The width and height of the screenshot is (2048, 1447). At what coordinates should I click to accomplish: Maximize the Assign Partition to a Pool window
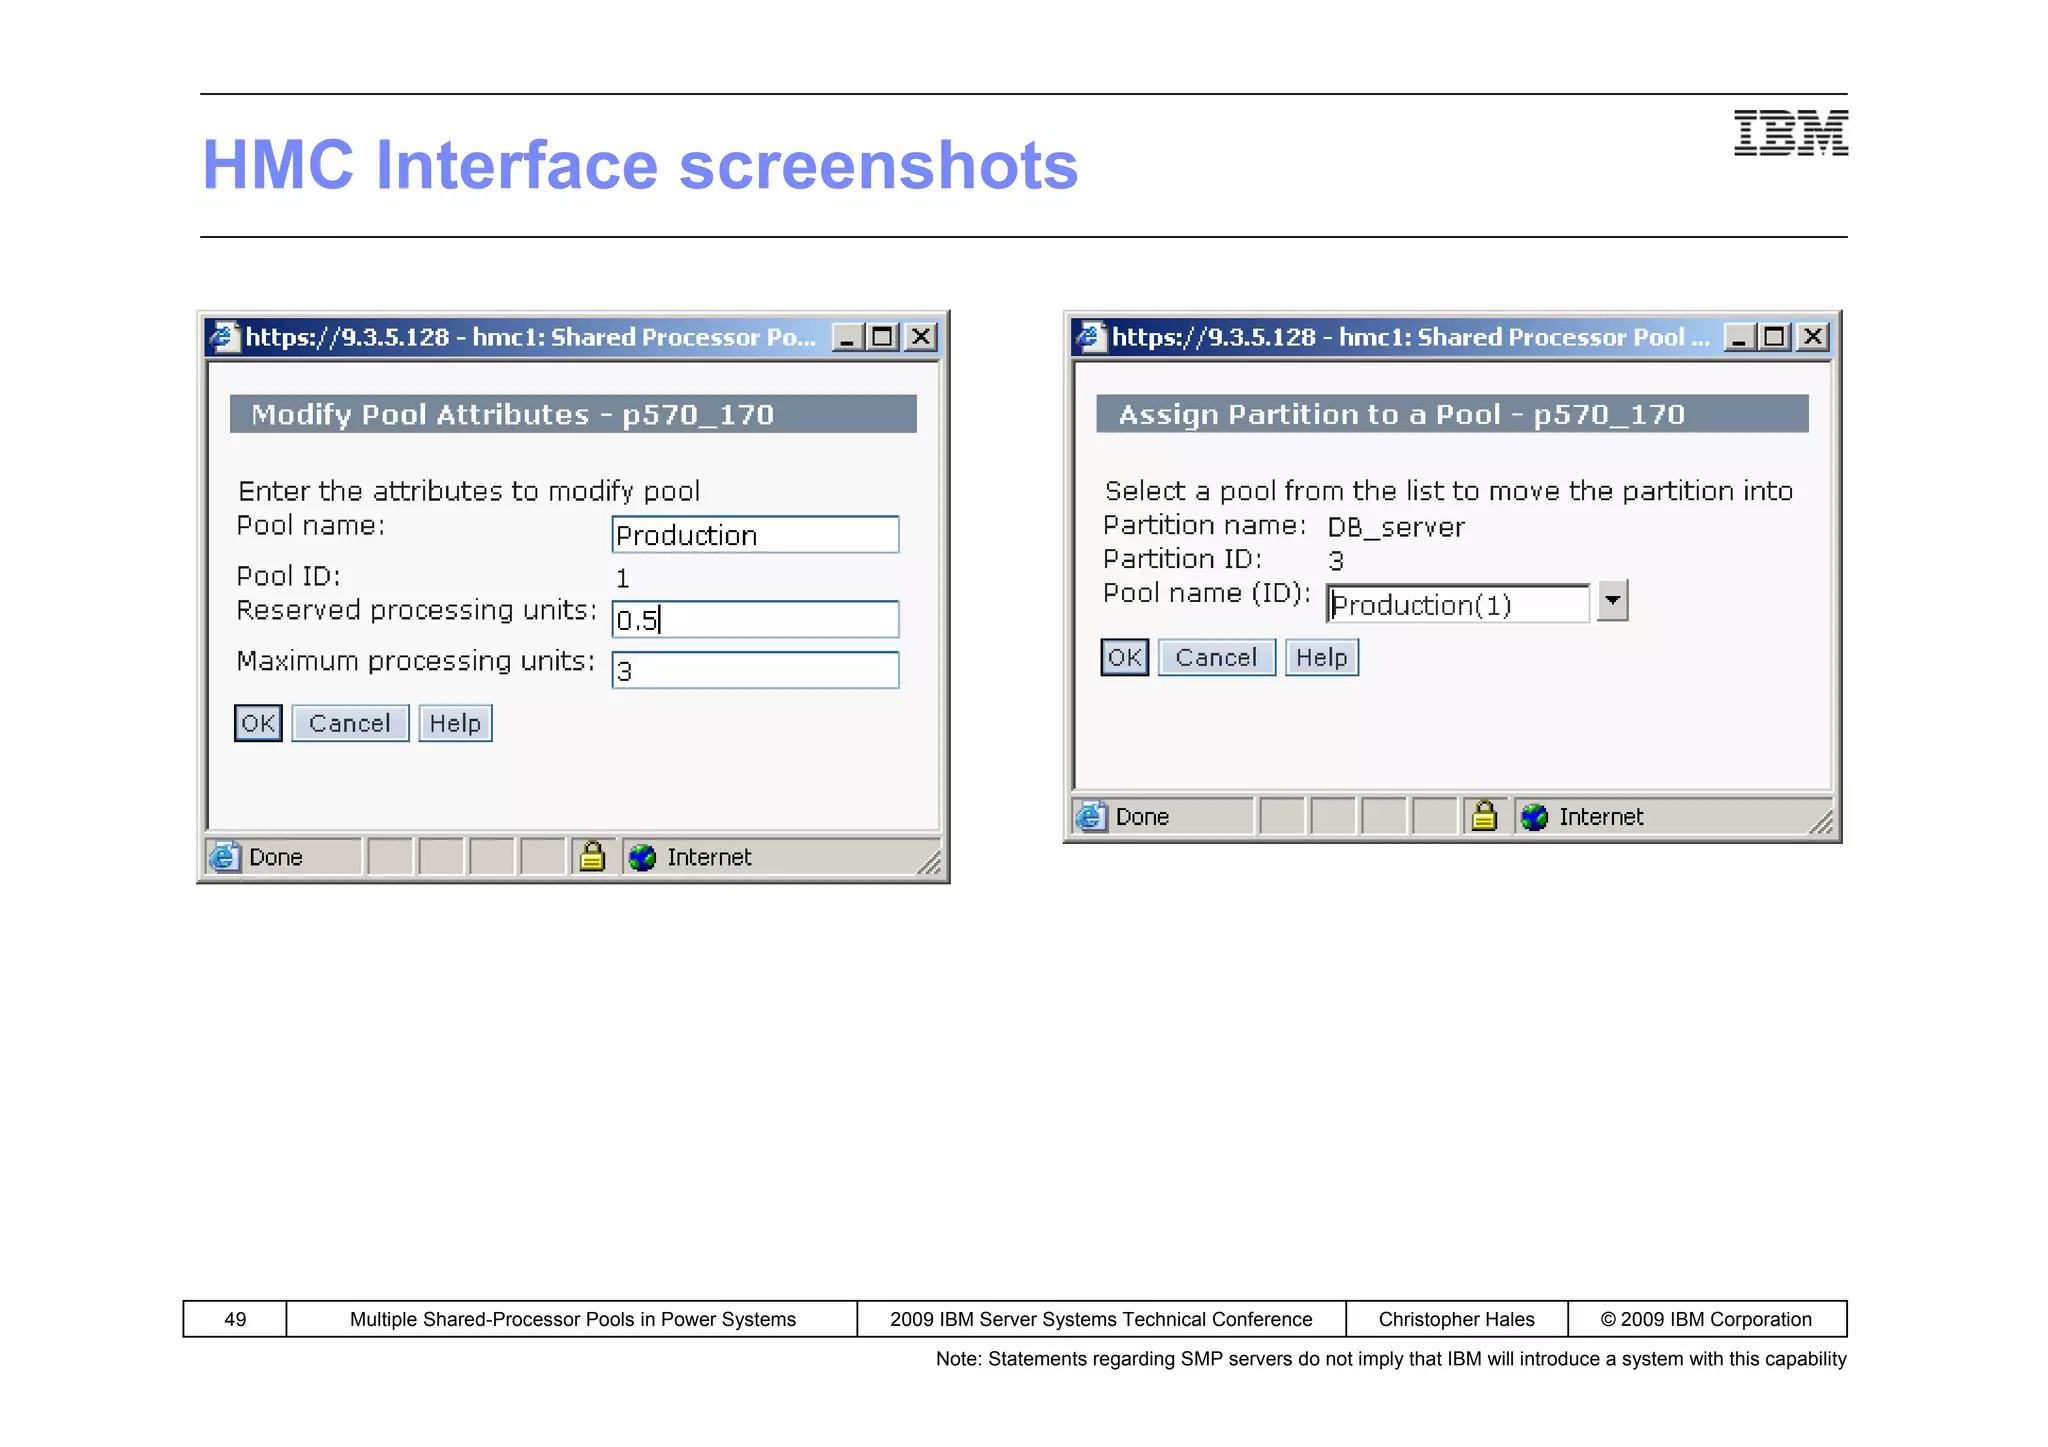pos(1774,337)
